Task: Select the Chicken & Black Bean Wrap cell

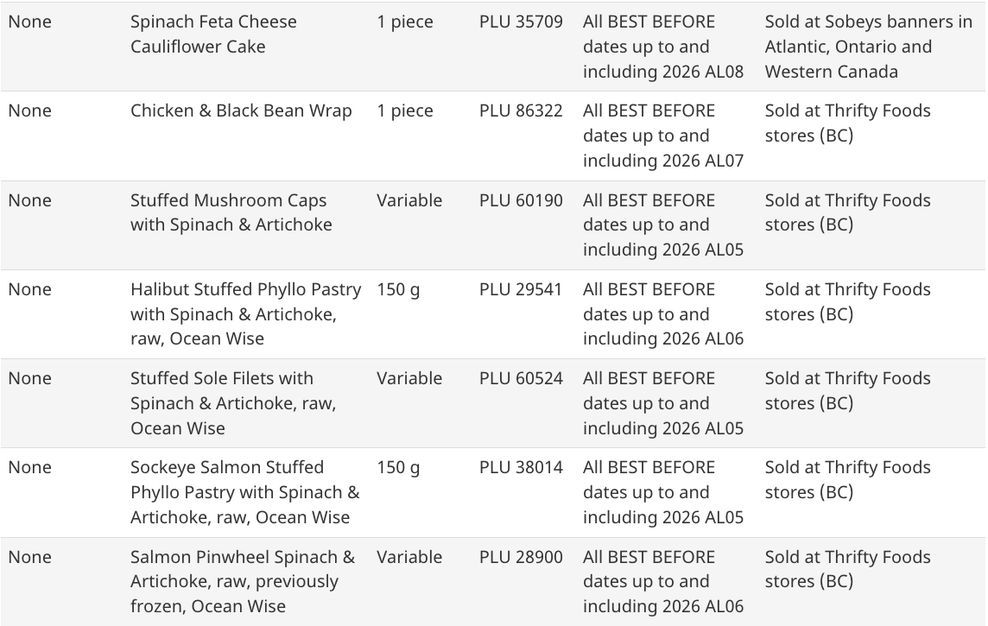Action: [x=241, y=111]
